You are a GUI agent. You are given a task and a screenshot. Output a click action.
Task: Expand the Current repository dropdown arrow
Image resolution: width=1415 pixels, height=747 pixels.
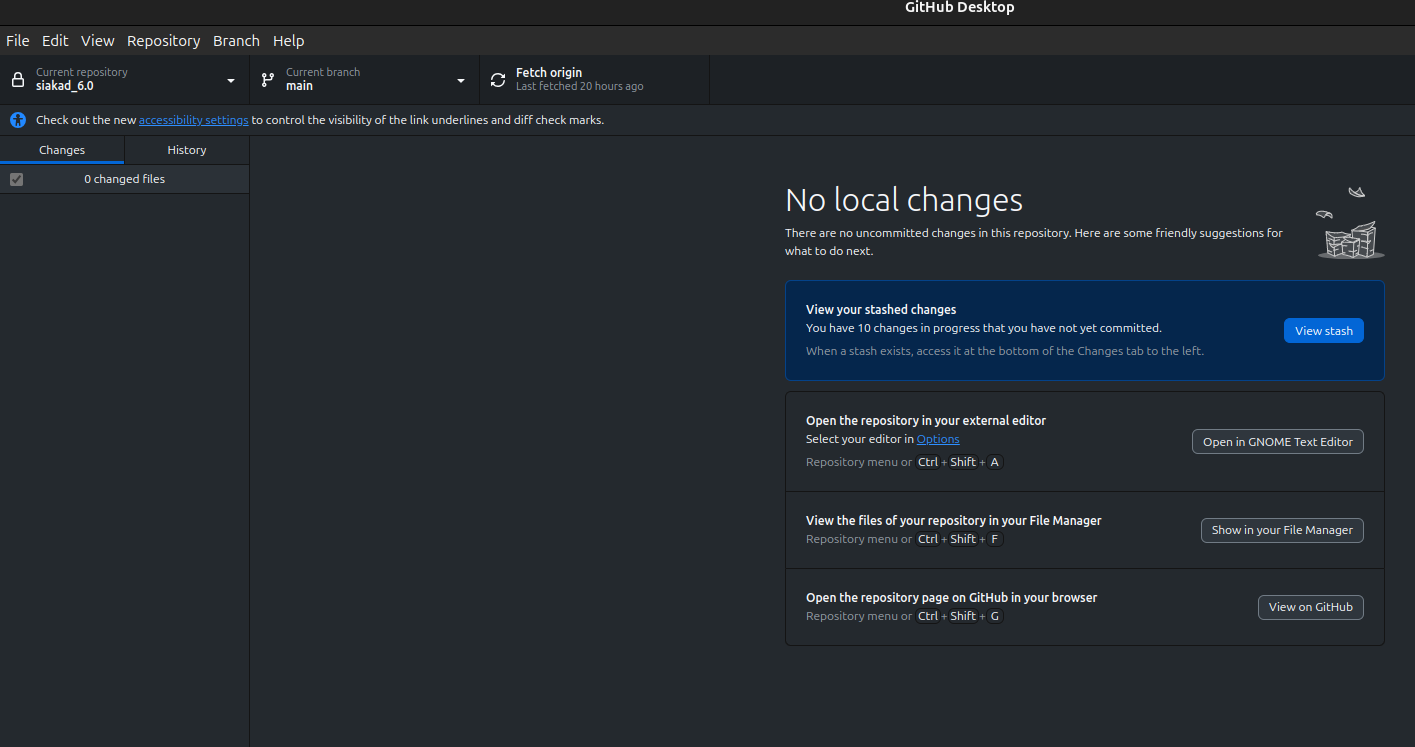point(231,80)
